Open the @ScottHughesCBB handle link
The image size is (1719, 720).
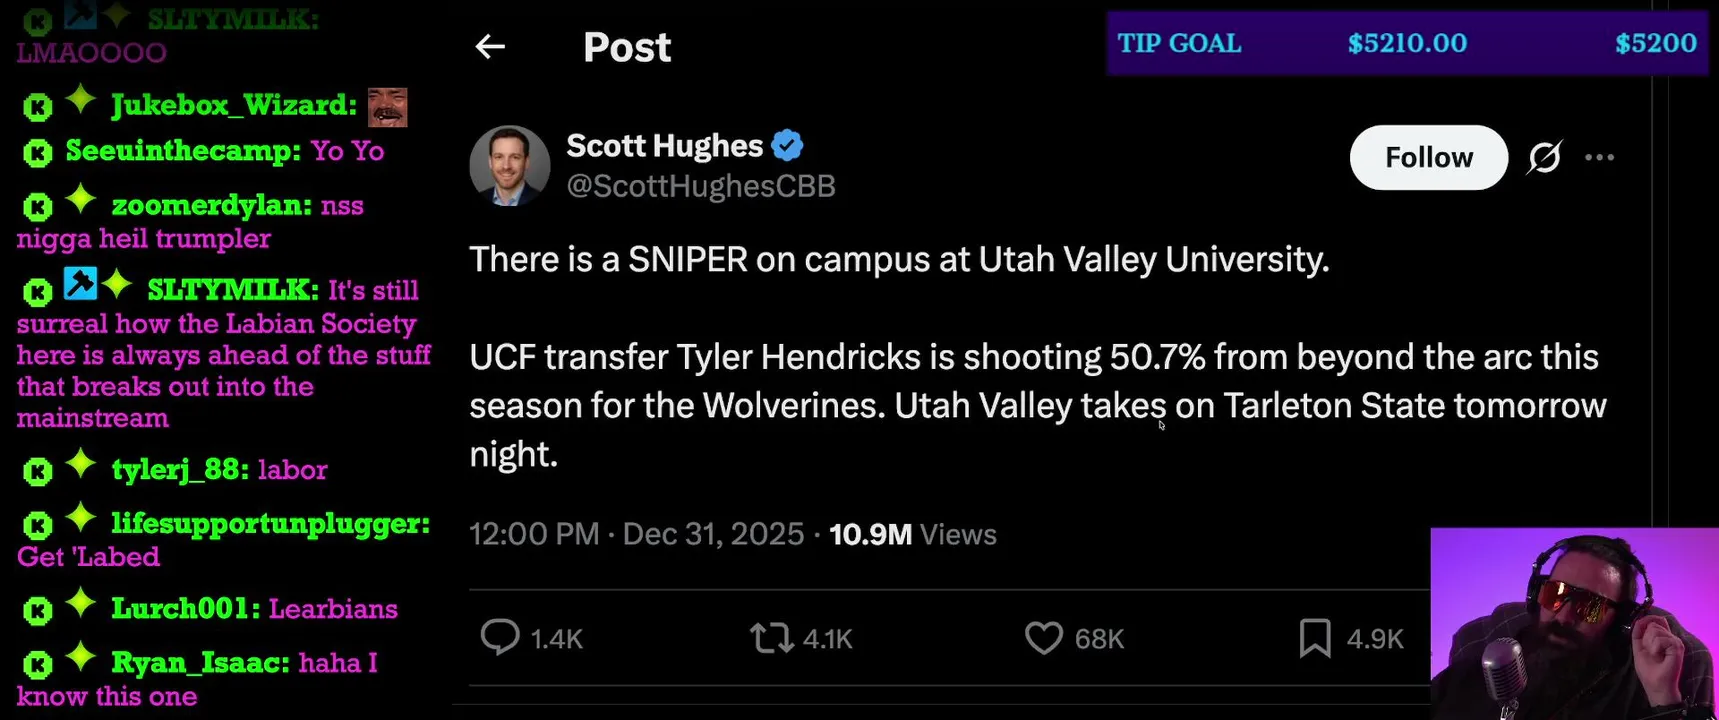(x=700, y=186)
